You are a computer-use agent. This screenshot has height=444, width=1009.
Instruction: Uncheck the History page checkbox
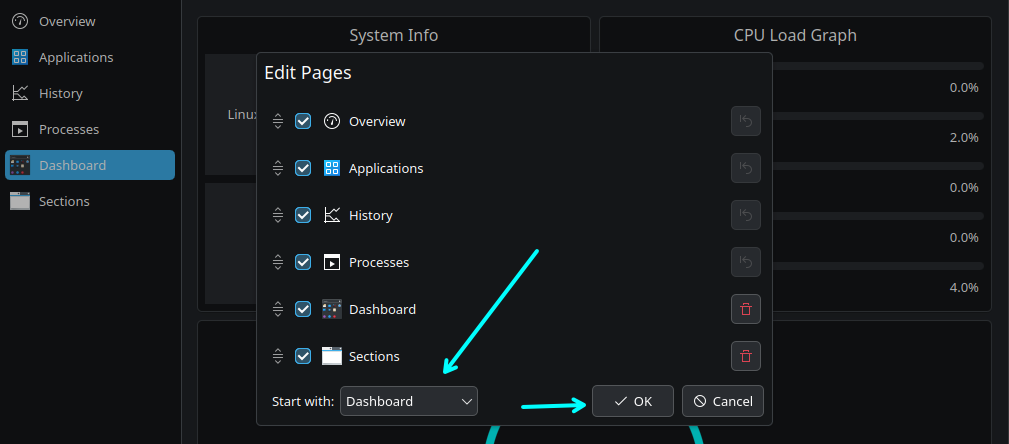click(x=303, y=215)
